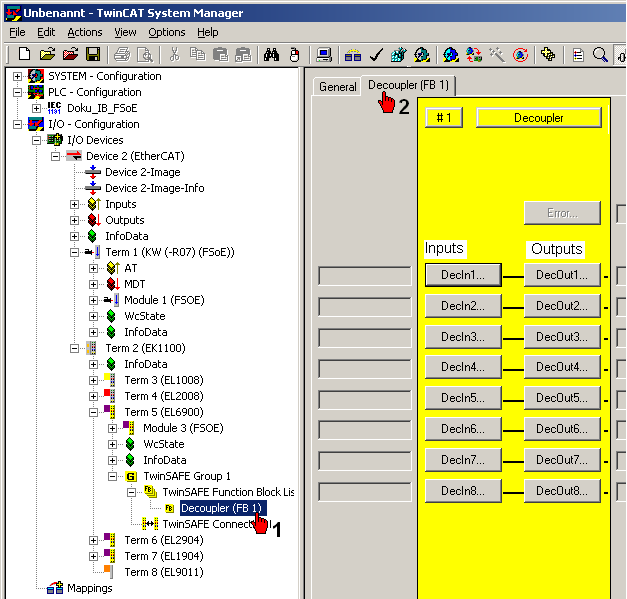Click the Find binoculars icon

click(x=272, y=54)
